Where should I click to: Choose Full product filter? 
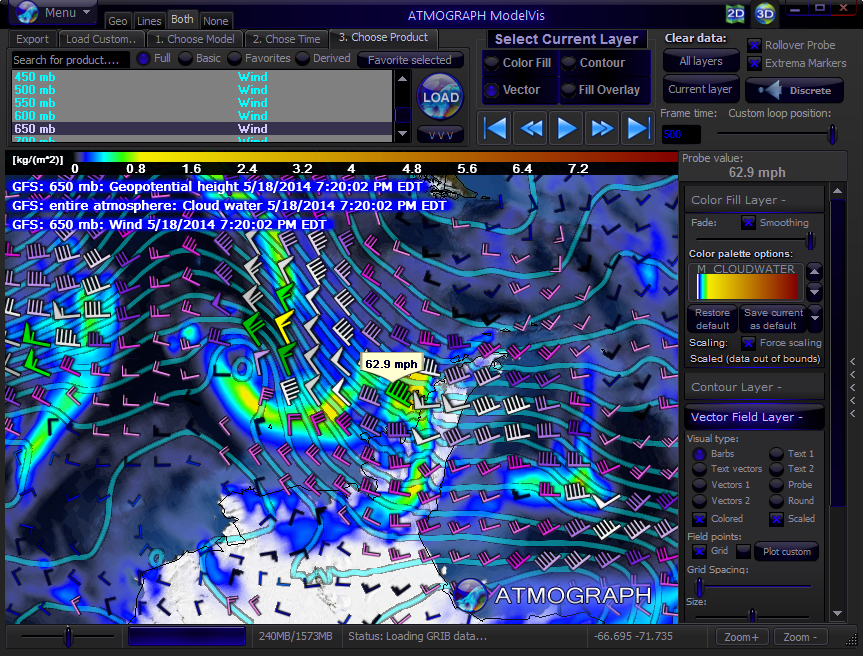[x=143, y=58]
